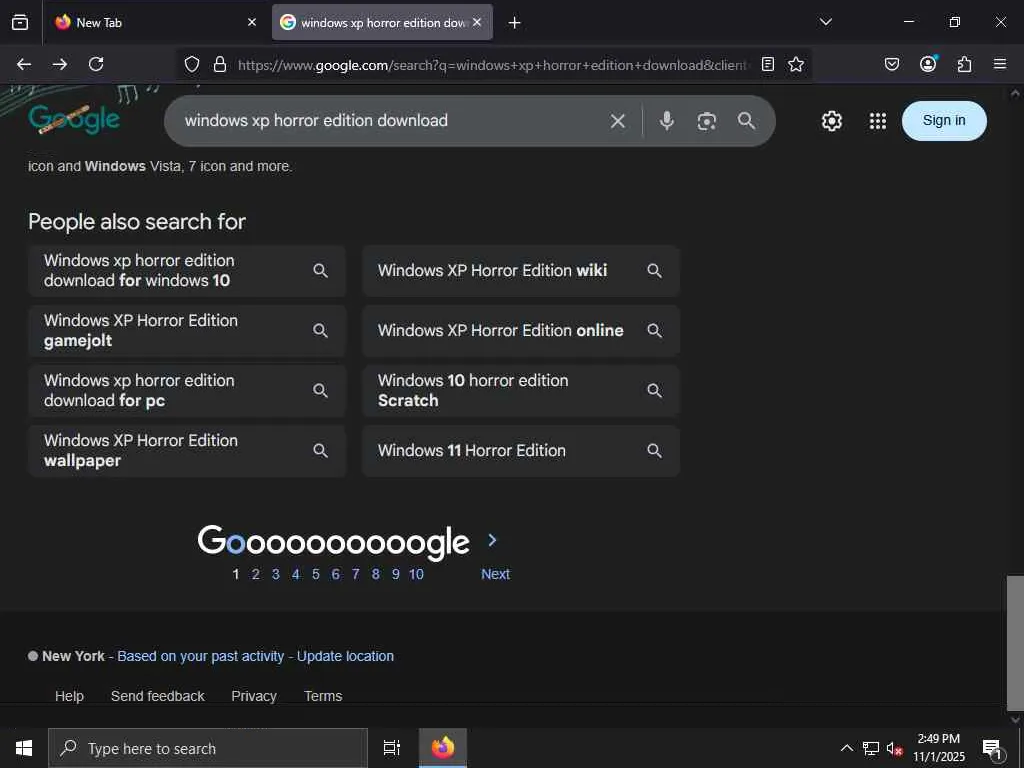Click the page vertical scrollbar thumb
Screen dimensions: 1024x768
tap(1014, 642)
